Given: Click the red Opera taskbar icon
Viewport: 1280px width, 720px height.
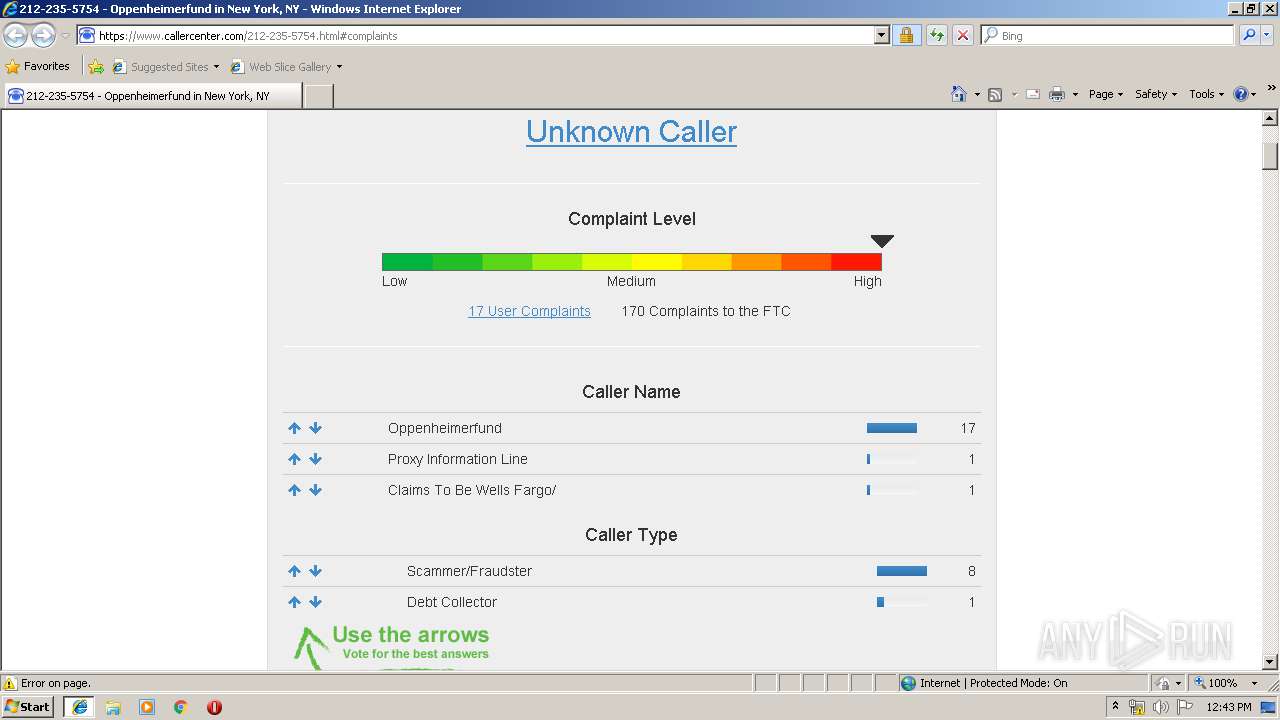Looking at the screenshot, I should pos(214,707).
